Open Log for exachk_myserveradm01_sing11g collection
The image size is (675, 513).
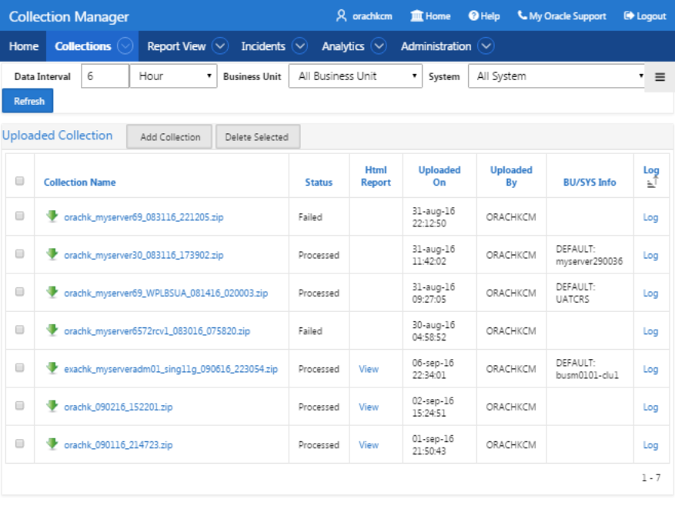point(650,369)
